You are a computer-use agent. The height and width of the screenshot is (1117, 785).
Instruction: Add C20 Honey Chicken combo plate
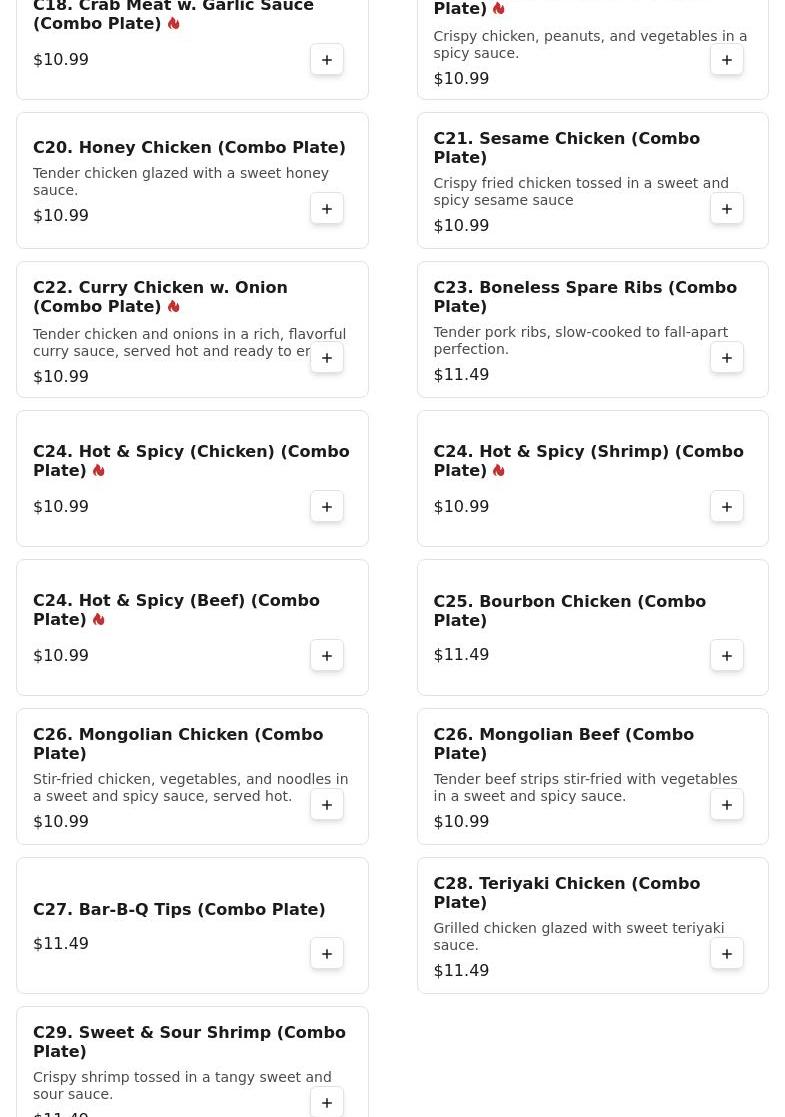[x=326, y=209]
